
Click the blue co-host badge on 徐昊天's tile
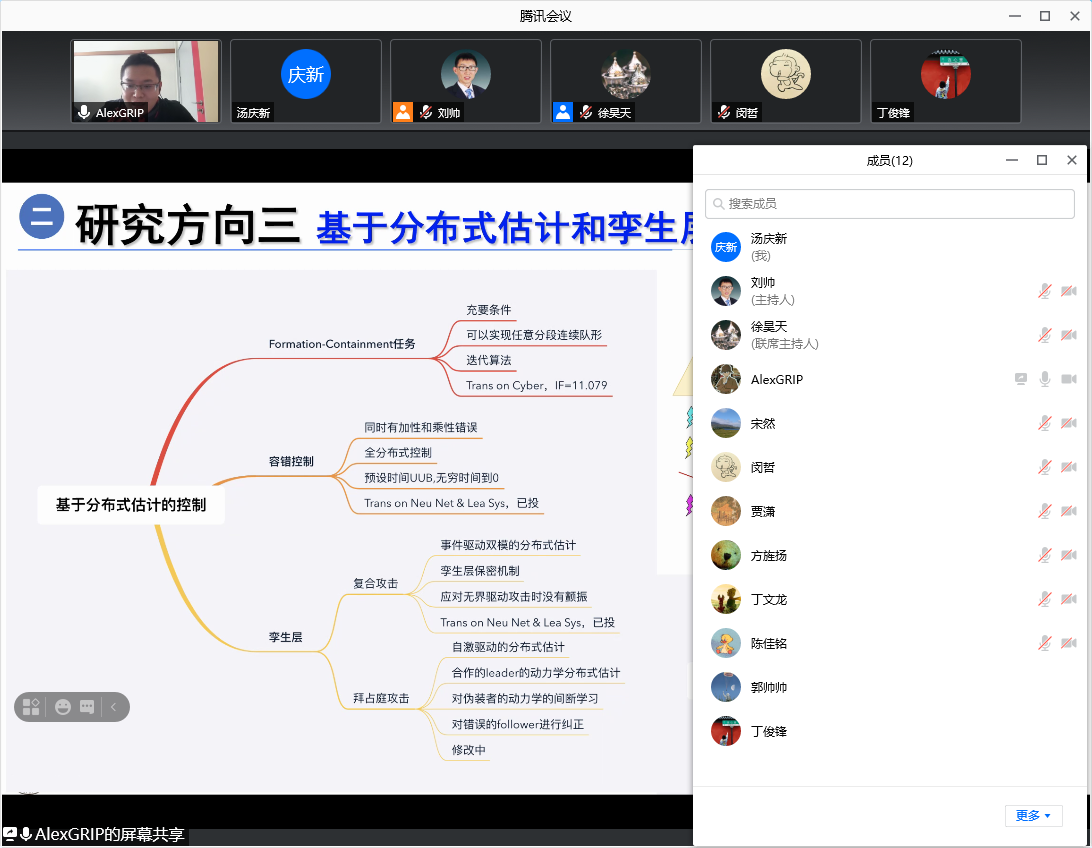[x=563, y=112]
